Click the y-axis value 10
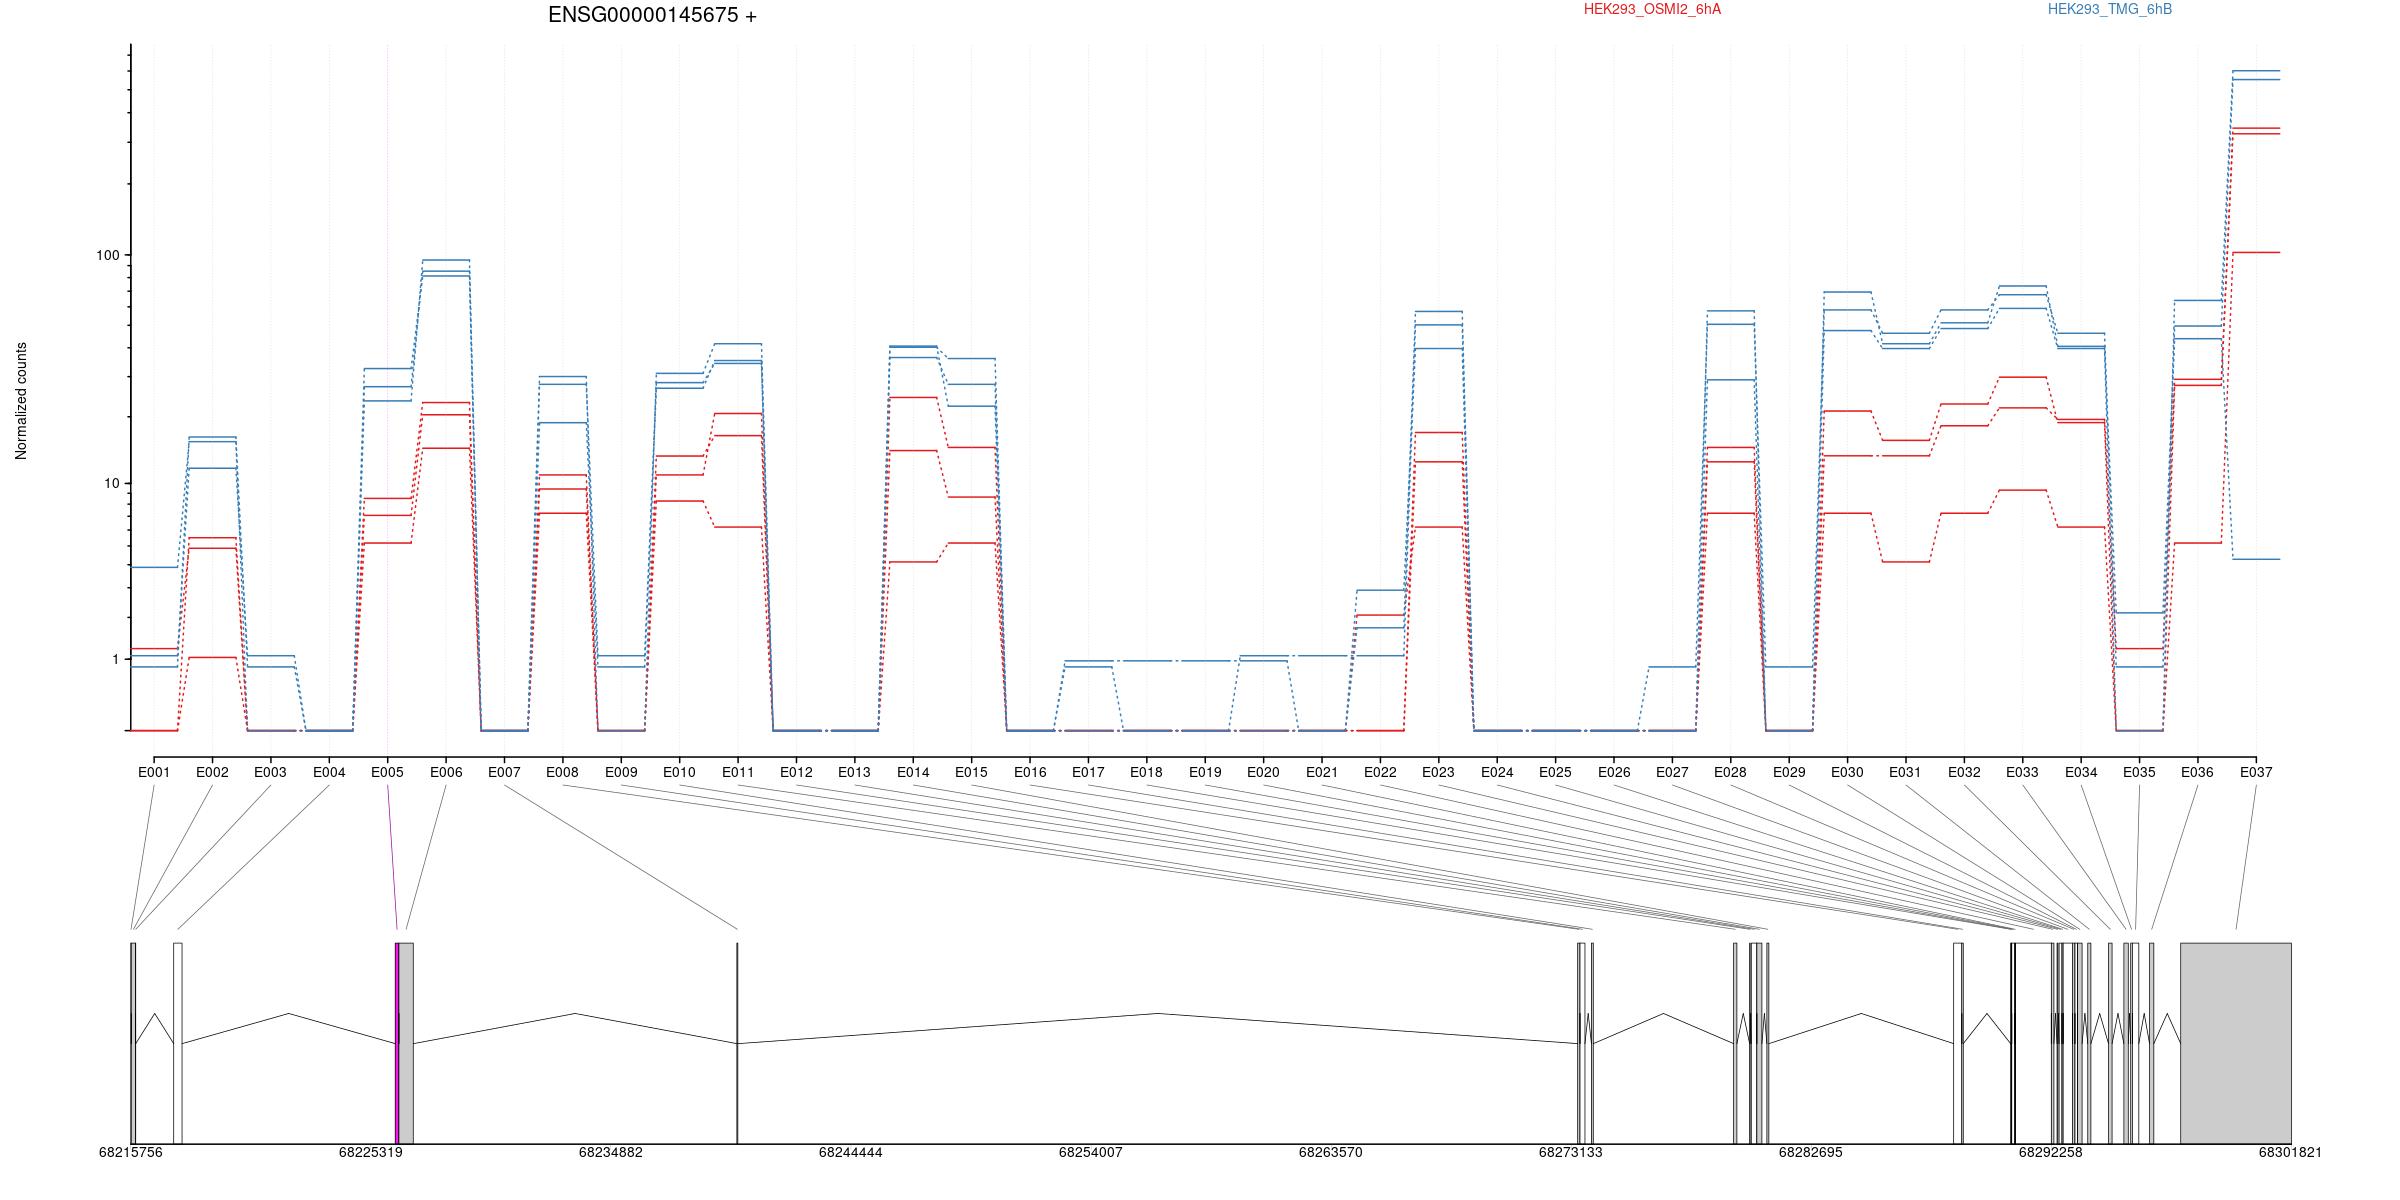The height and width of the screenshot is (1200, 2400). pos(111,483)
